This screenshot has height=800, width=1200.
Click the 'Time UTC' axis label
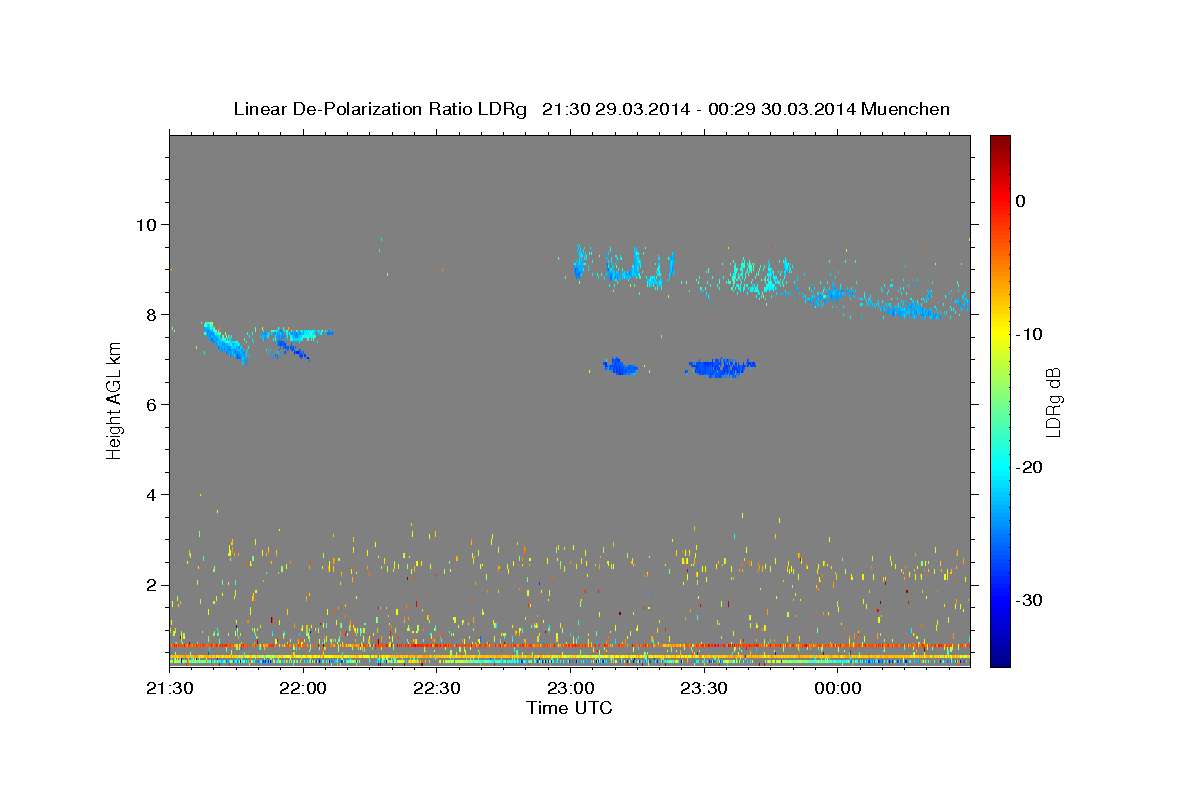click(569, 708)
